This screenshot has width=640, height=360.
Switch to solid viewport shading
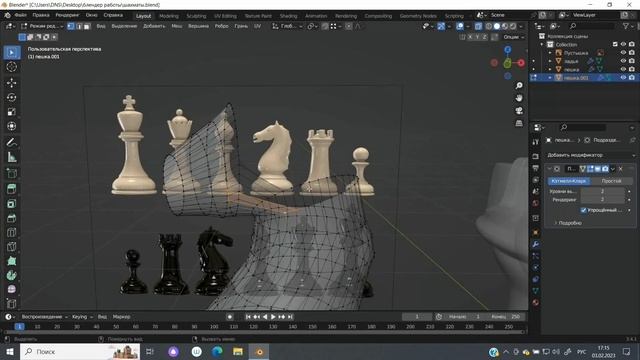pyautogui.click(x=497, y=26)
